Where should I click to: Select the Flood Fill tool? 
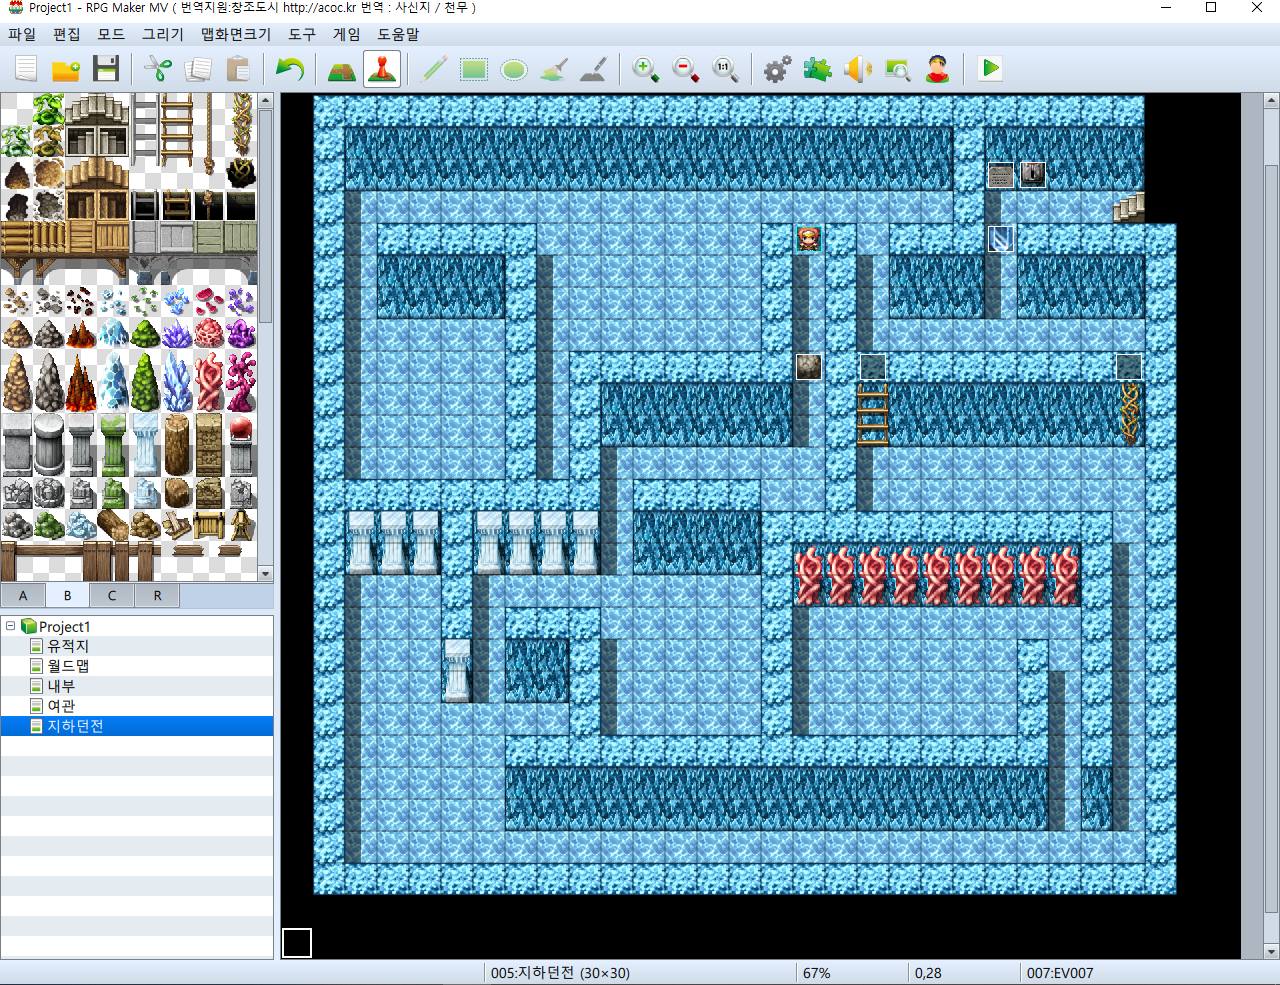554,69
